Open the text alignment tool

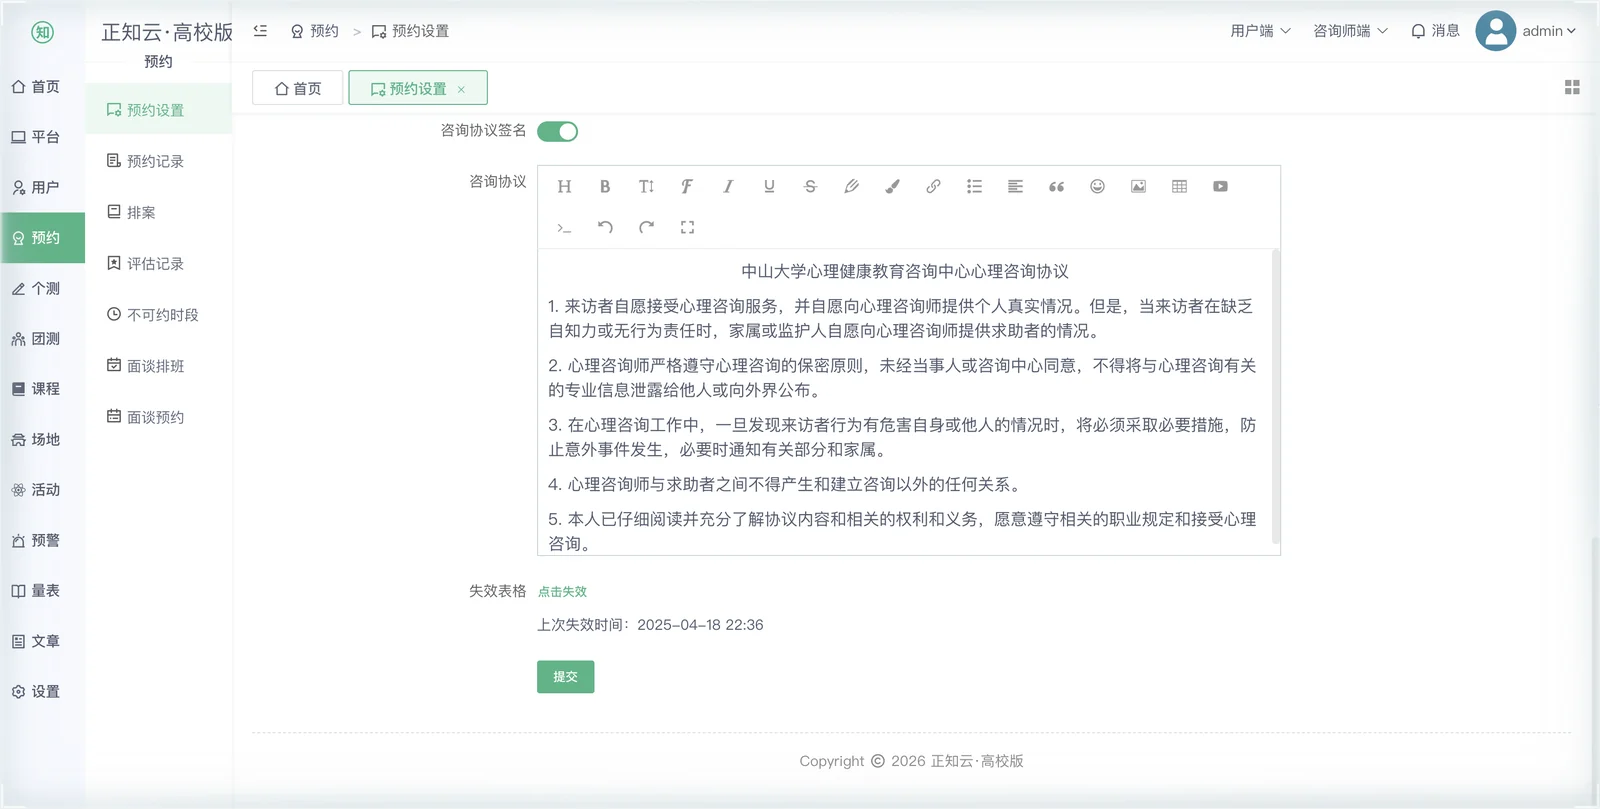(x=1015, y=187)
